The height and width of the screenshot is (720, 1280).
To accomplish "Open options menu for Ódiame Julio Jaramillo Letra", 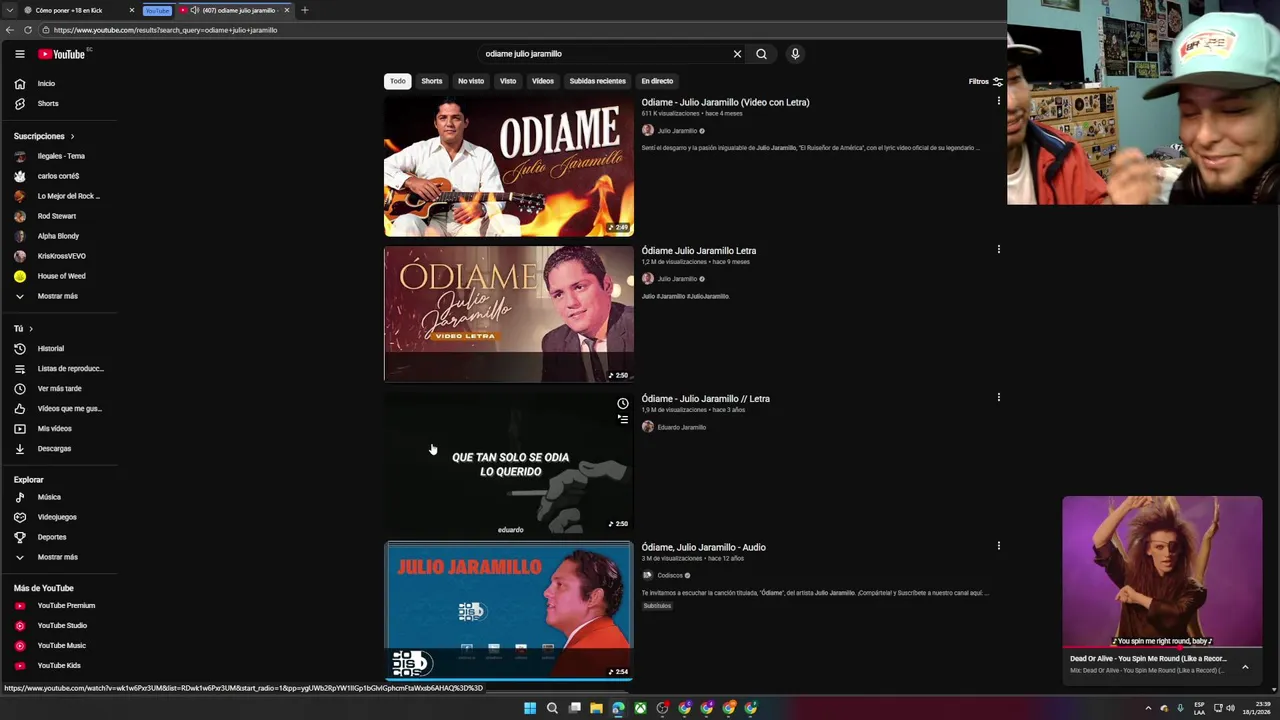I will (998, 249).
